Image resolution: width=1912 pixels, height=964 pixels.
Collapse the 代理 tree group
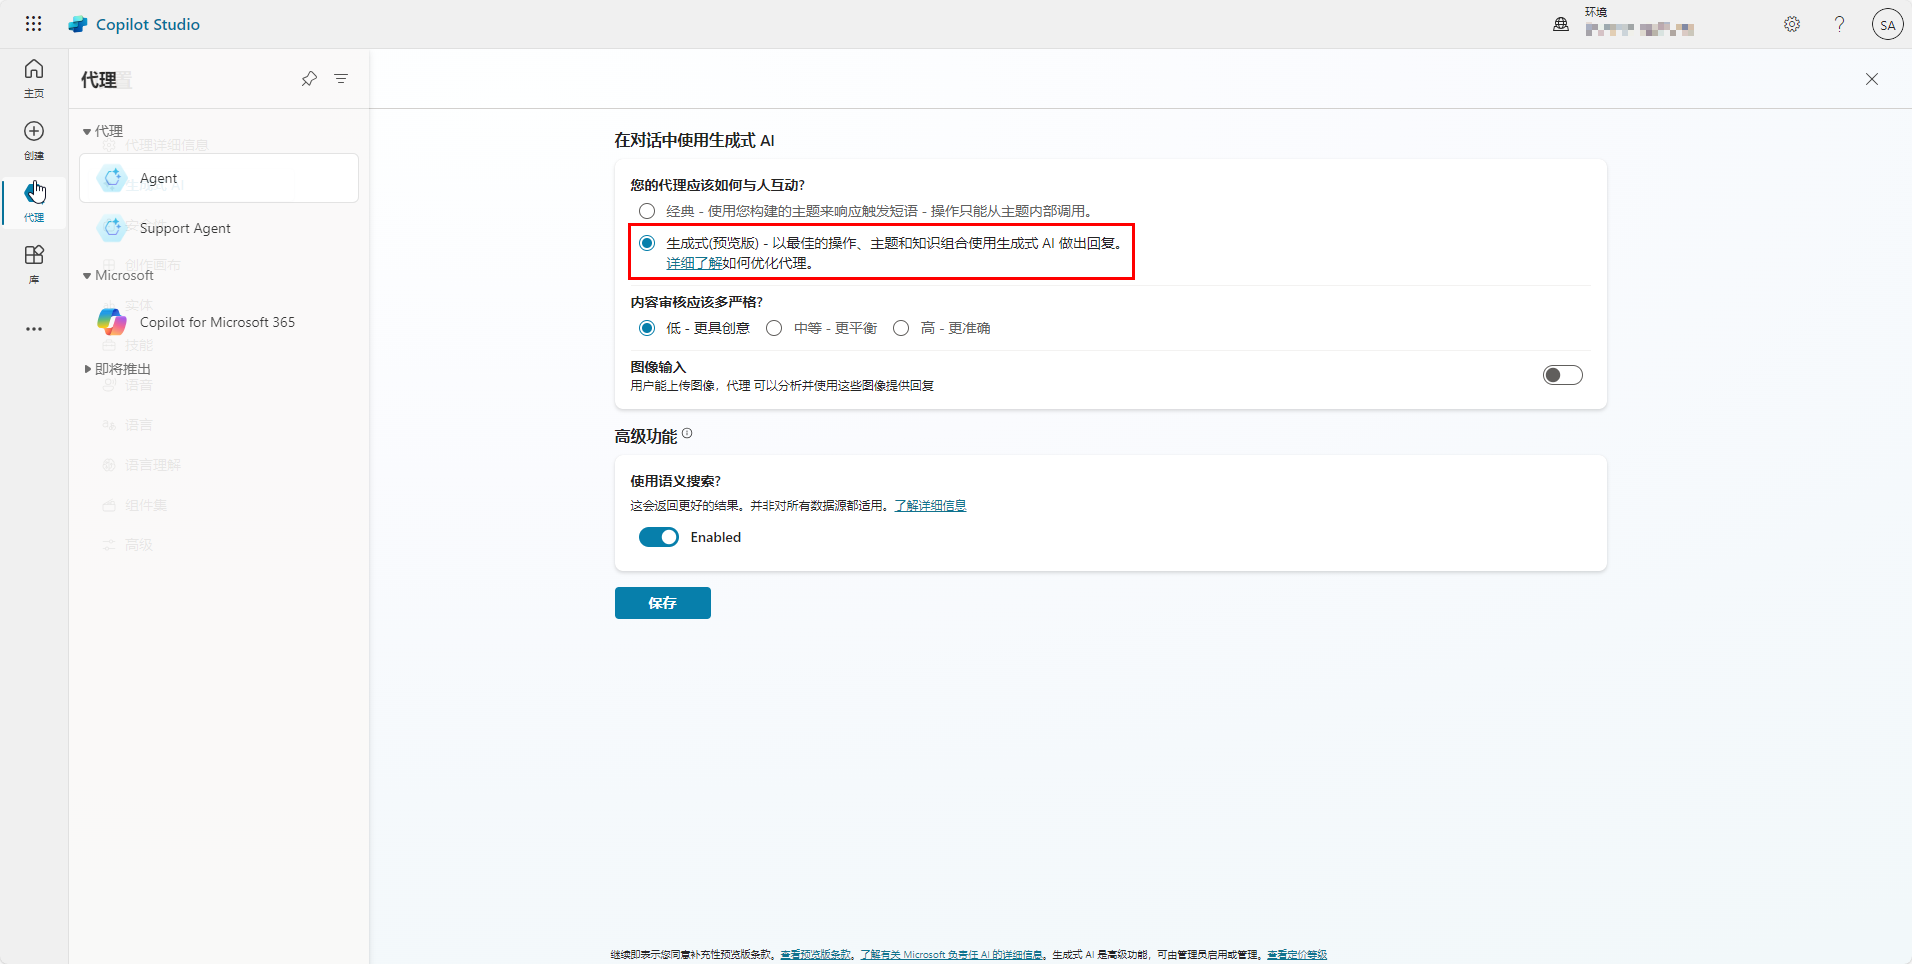click(x=87, y=132)
